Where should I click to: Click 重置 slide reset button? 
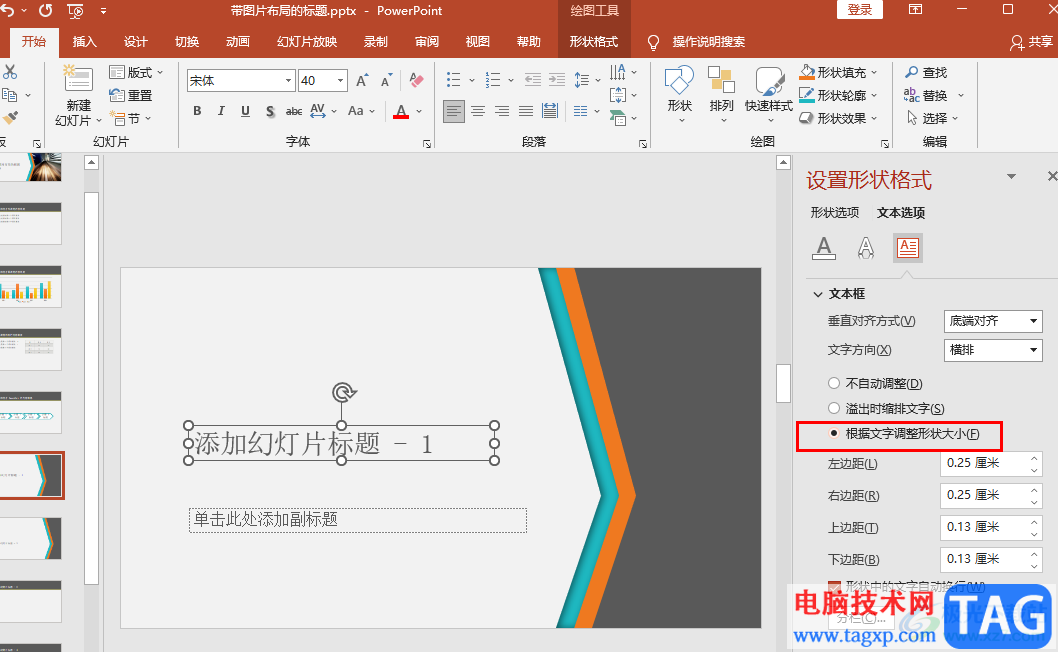tap(131, 95)
